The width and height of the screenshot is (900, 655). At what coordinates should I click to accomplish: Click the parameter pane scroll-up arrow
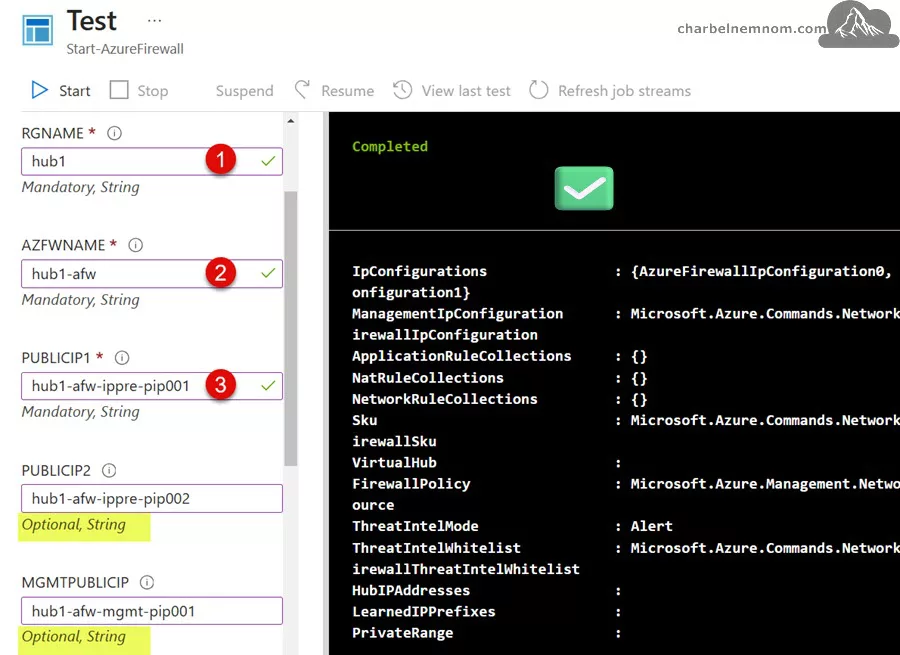tap(290, 121)
